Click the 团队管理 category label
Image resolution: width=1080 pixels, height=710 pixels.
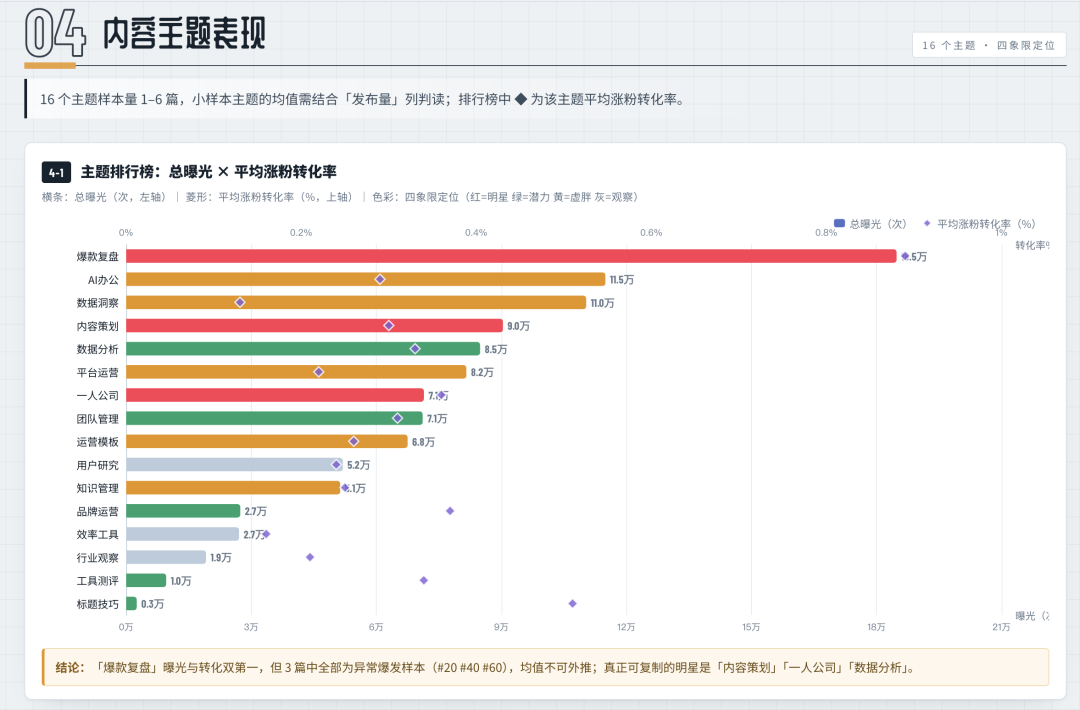pos(97,419)
